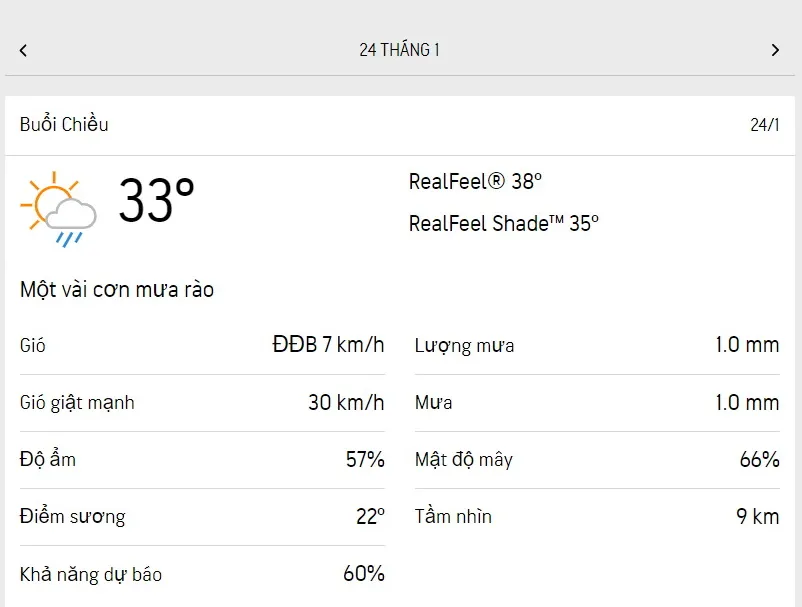Click the 24/1 date label

764,125
